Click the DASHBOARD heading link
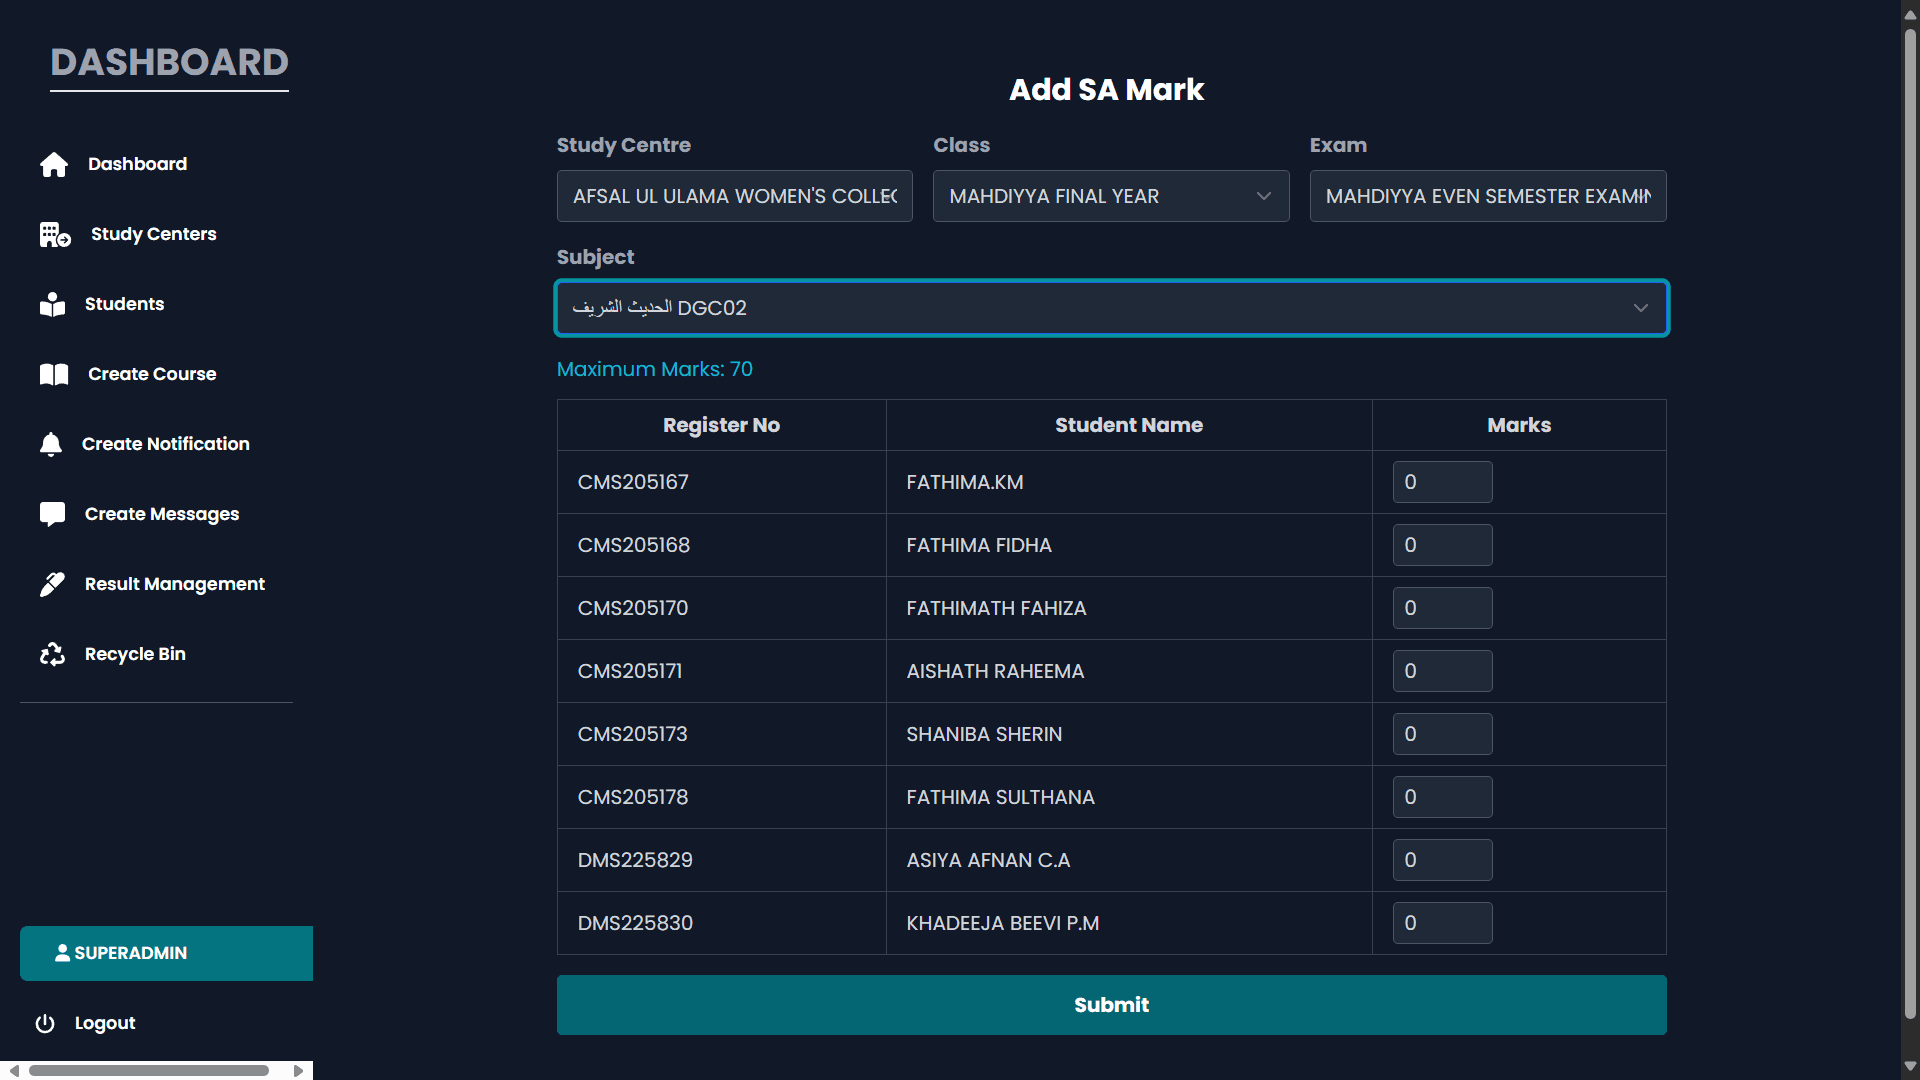Screen dimensions: 1920x1080 [x=169, y=63]
